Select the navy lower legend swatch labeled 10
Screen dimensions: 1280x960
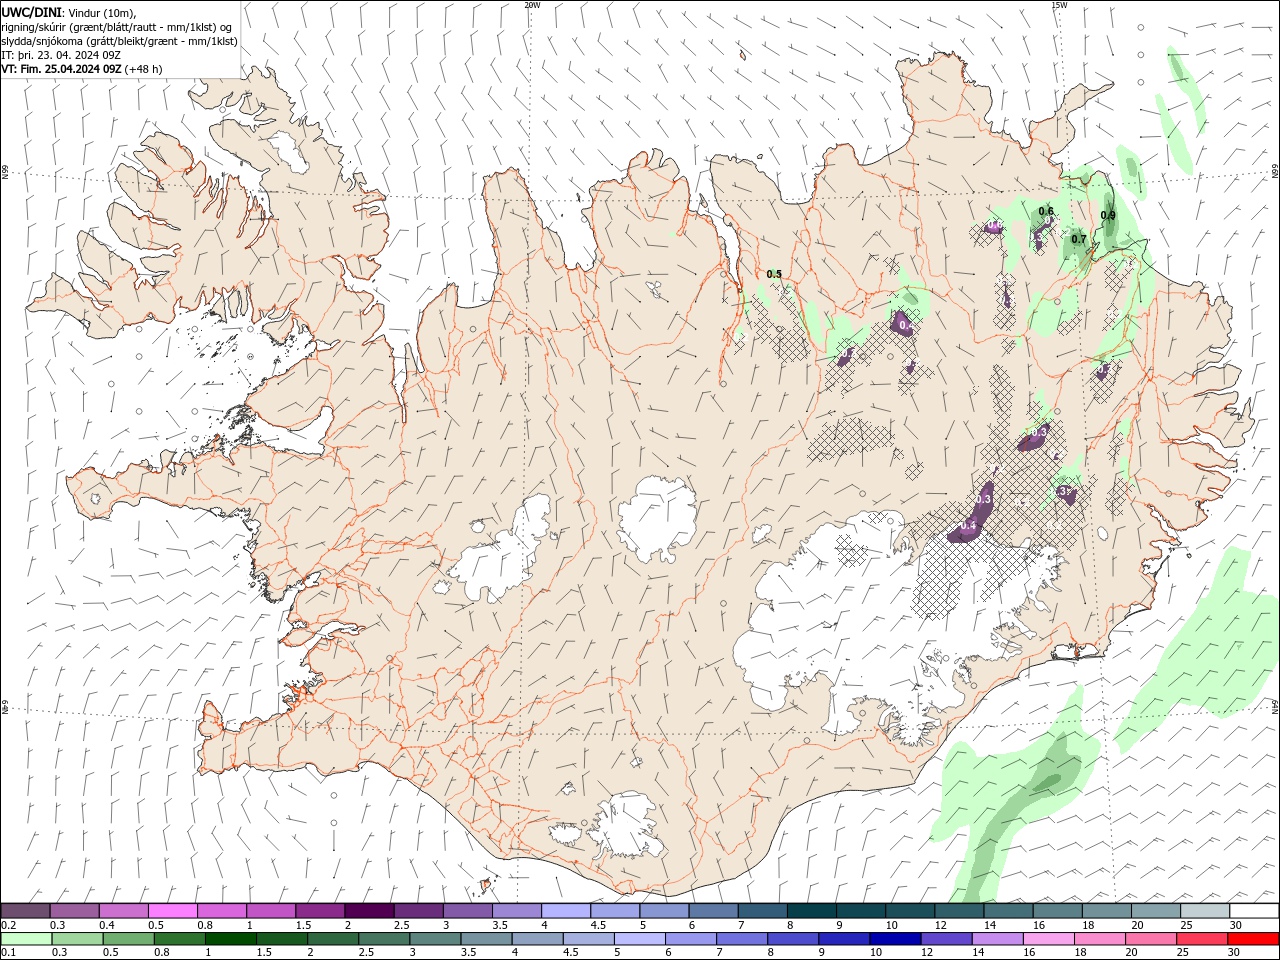click(x=894, y=939)
